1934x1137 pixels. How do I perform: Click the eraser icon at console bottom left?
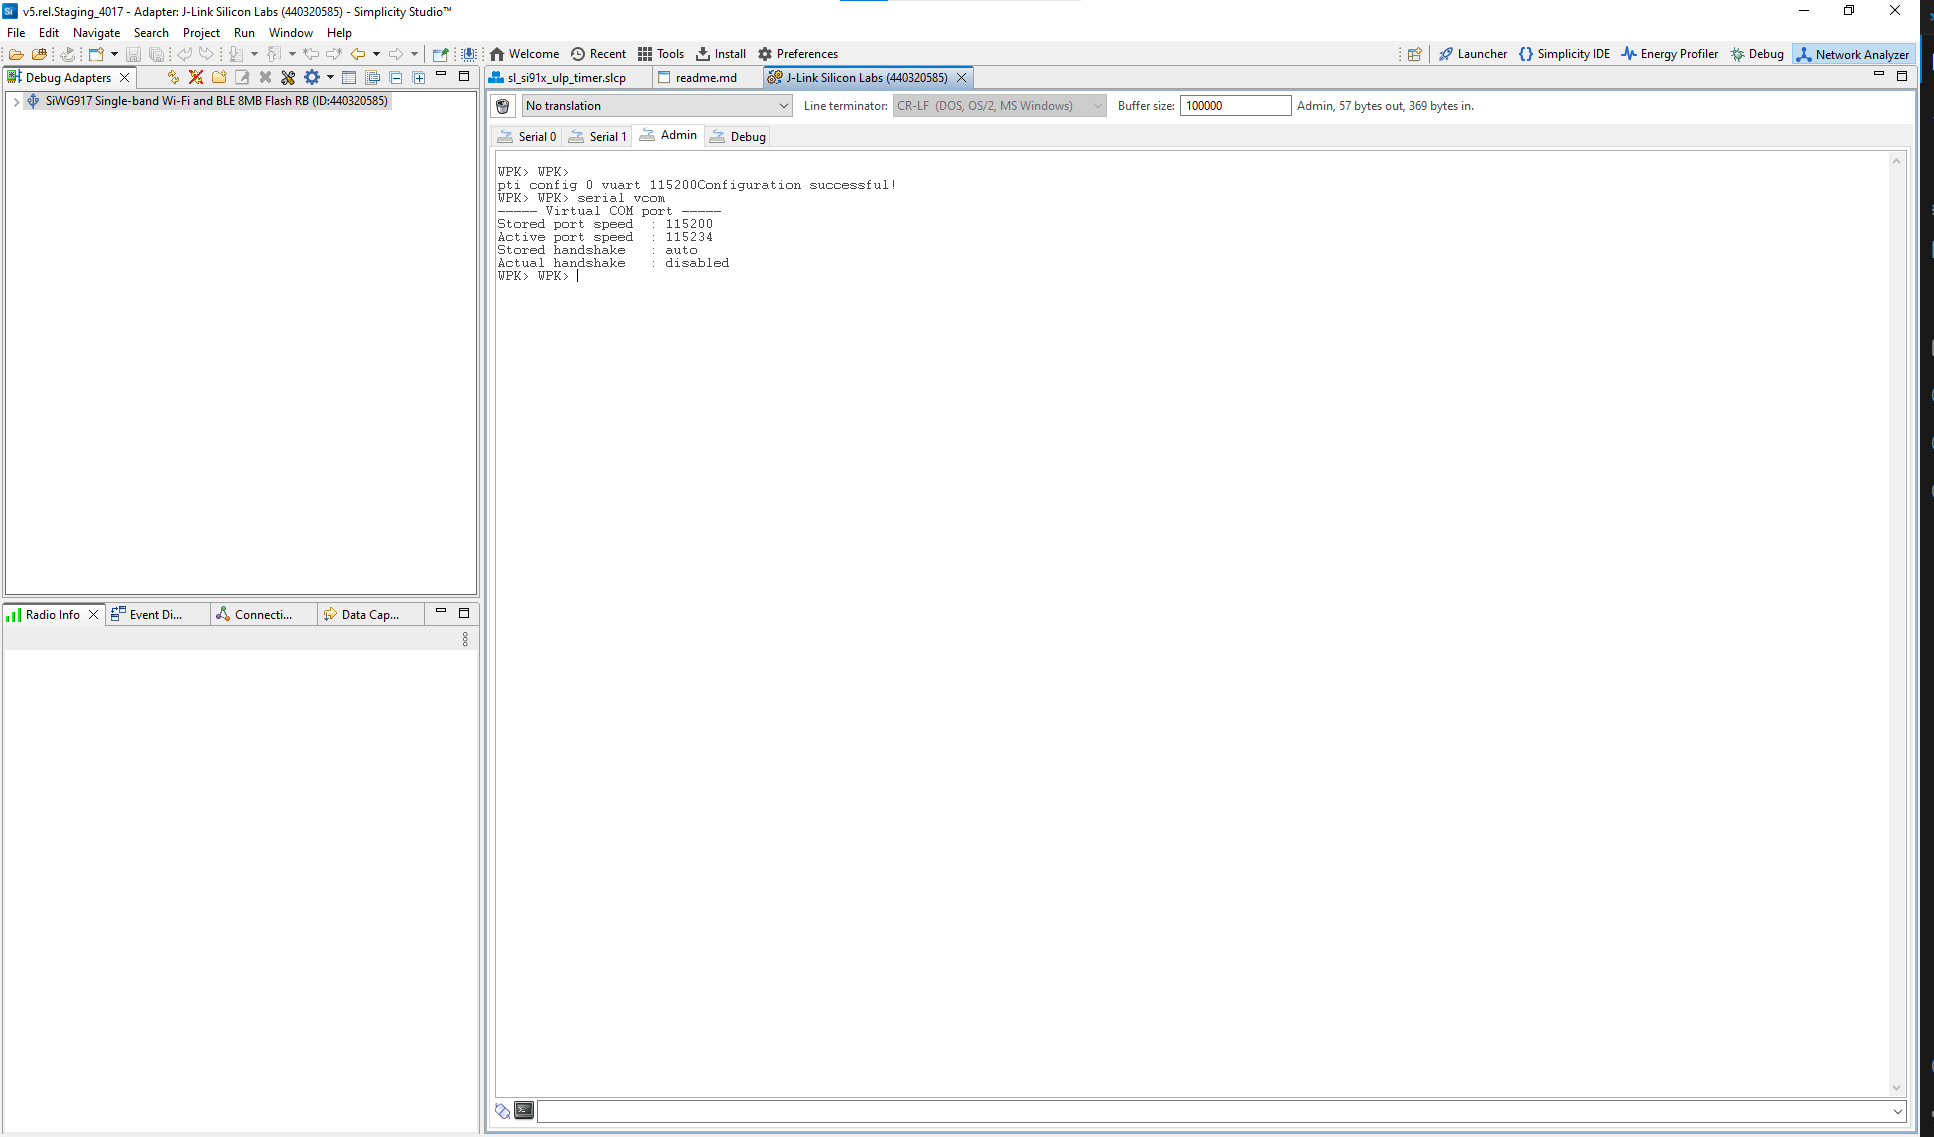click(503, 1110)
